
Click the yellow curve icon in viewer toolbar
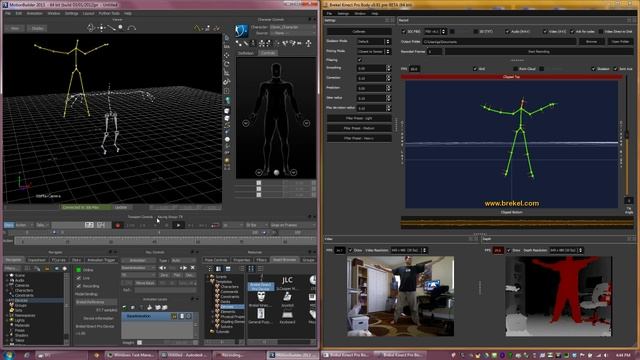click(x=198, y=28)
